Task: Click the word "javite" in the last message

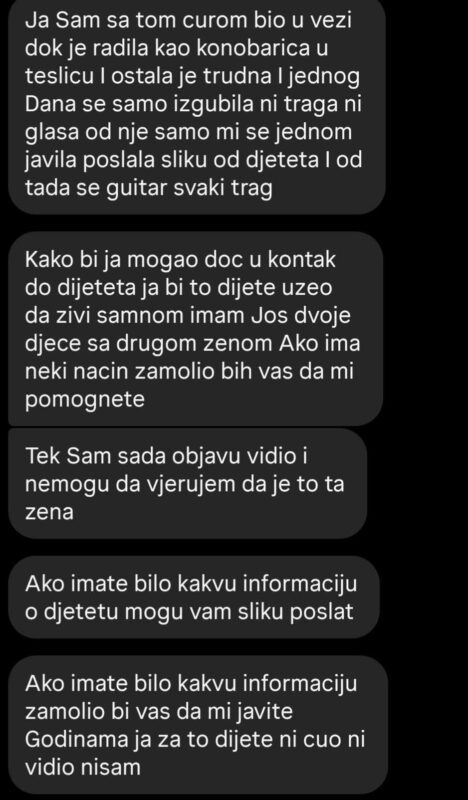Action: pyautogui.click(x=263, y=711)
